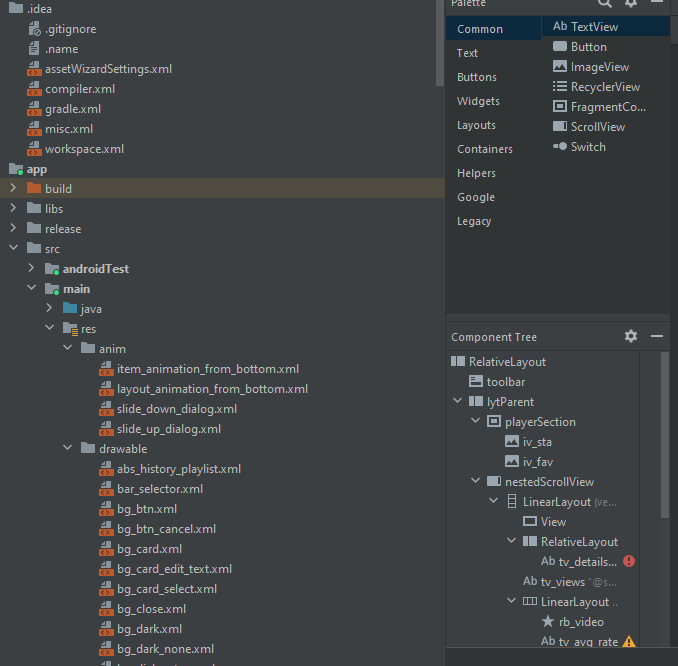The image size is (678, 666).
Task: Select rb_video star item in tree
Action: click(x=572, y=622)
